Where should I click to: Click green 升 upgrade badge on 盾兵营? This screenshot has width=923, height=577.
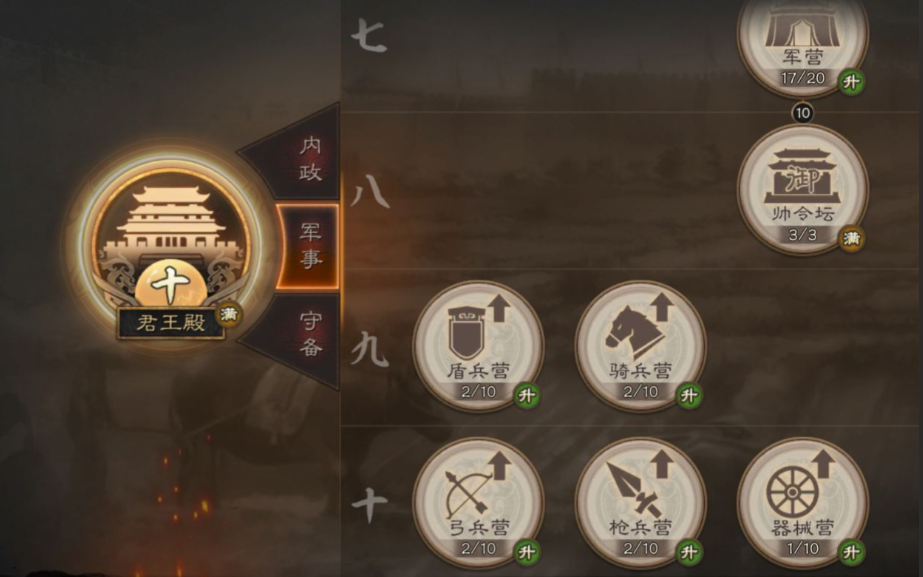tap(527, 395)
